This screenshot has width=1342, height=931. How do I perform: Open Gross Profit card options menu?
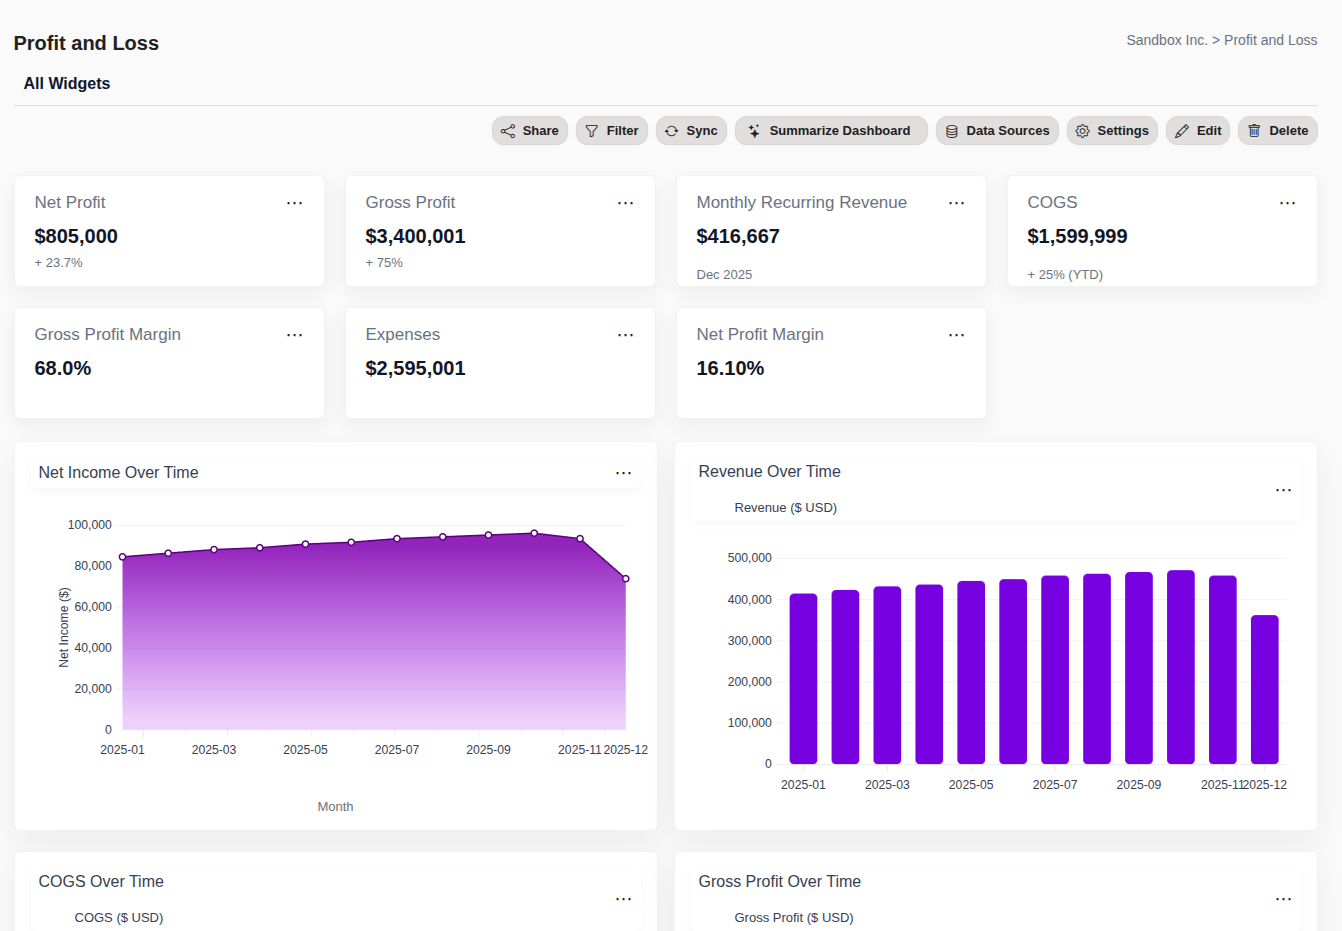pos(625,203)
